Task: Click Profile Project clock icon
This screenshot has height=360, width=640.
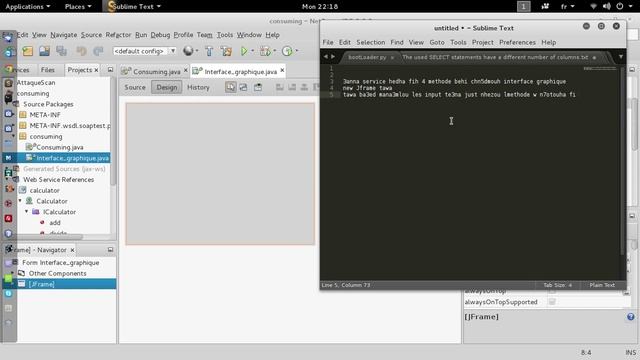Action: point(287,51)
